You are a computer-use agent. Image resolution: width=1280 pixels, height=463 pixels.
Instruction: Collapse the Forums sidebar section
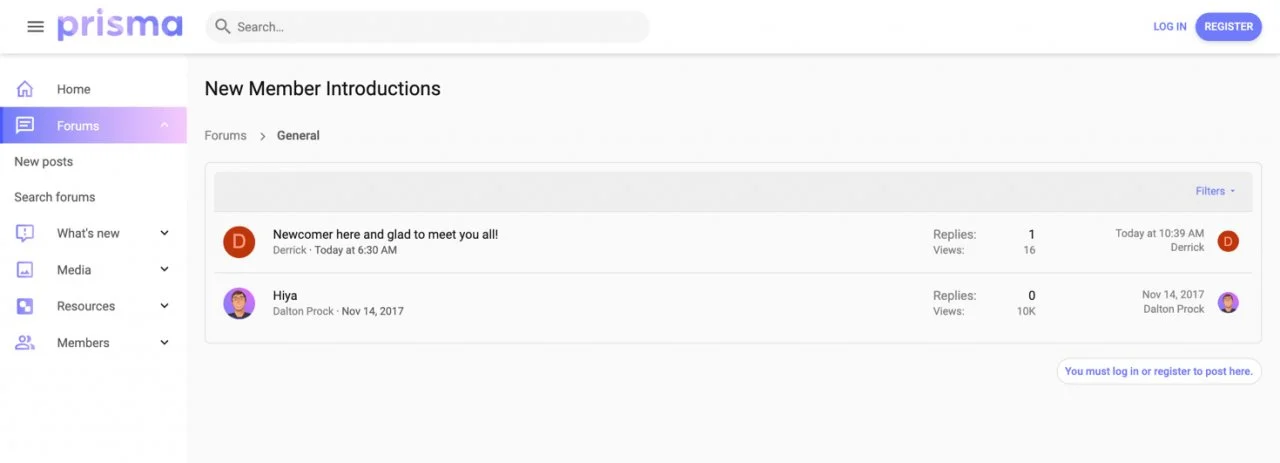(x=165, y=125)
